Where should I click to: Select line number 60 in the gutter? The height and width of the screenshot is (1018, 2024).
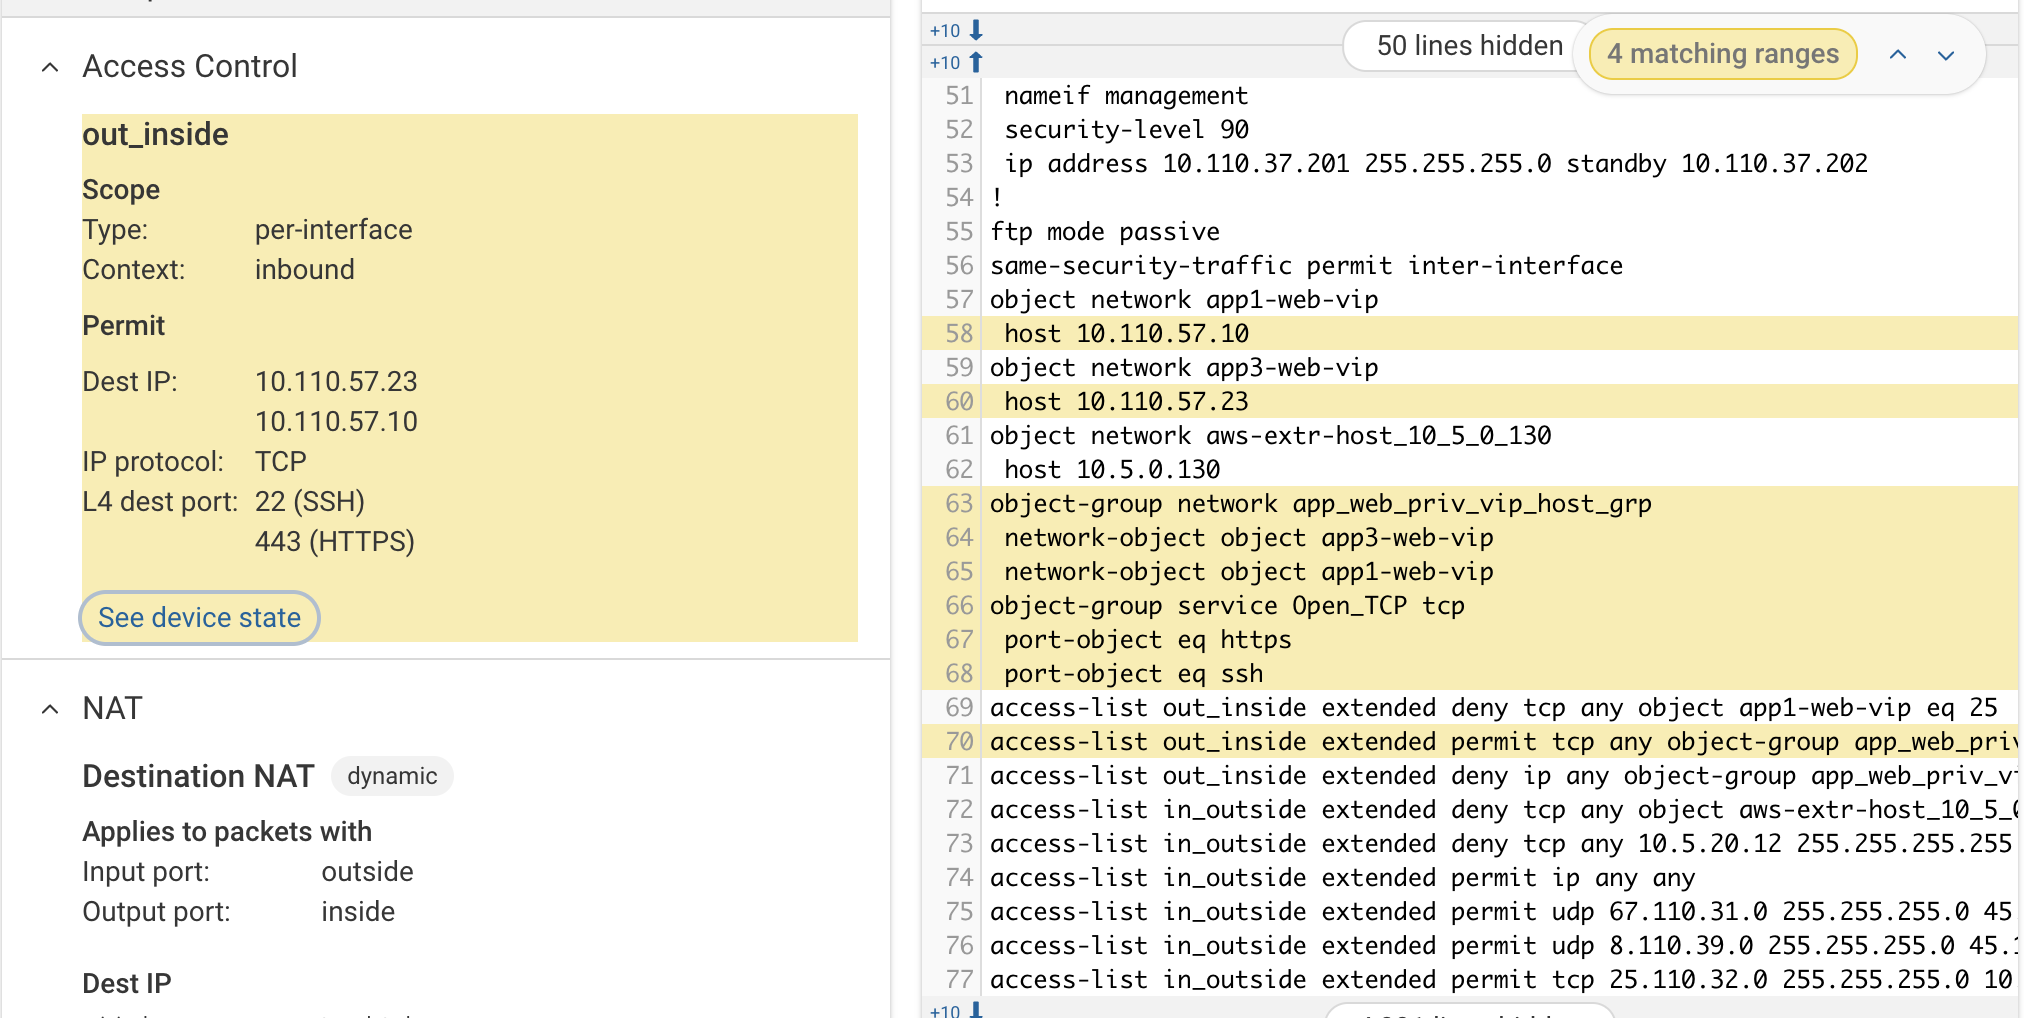click(959, 402)
